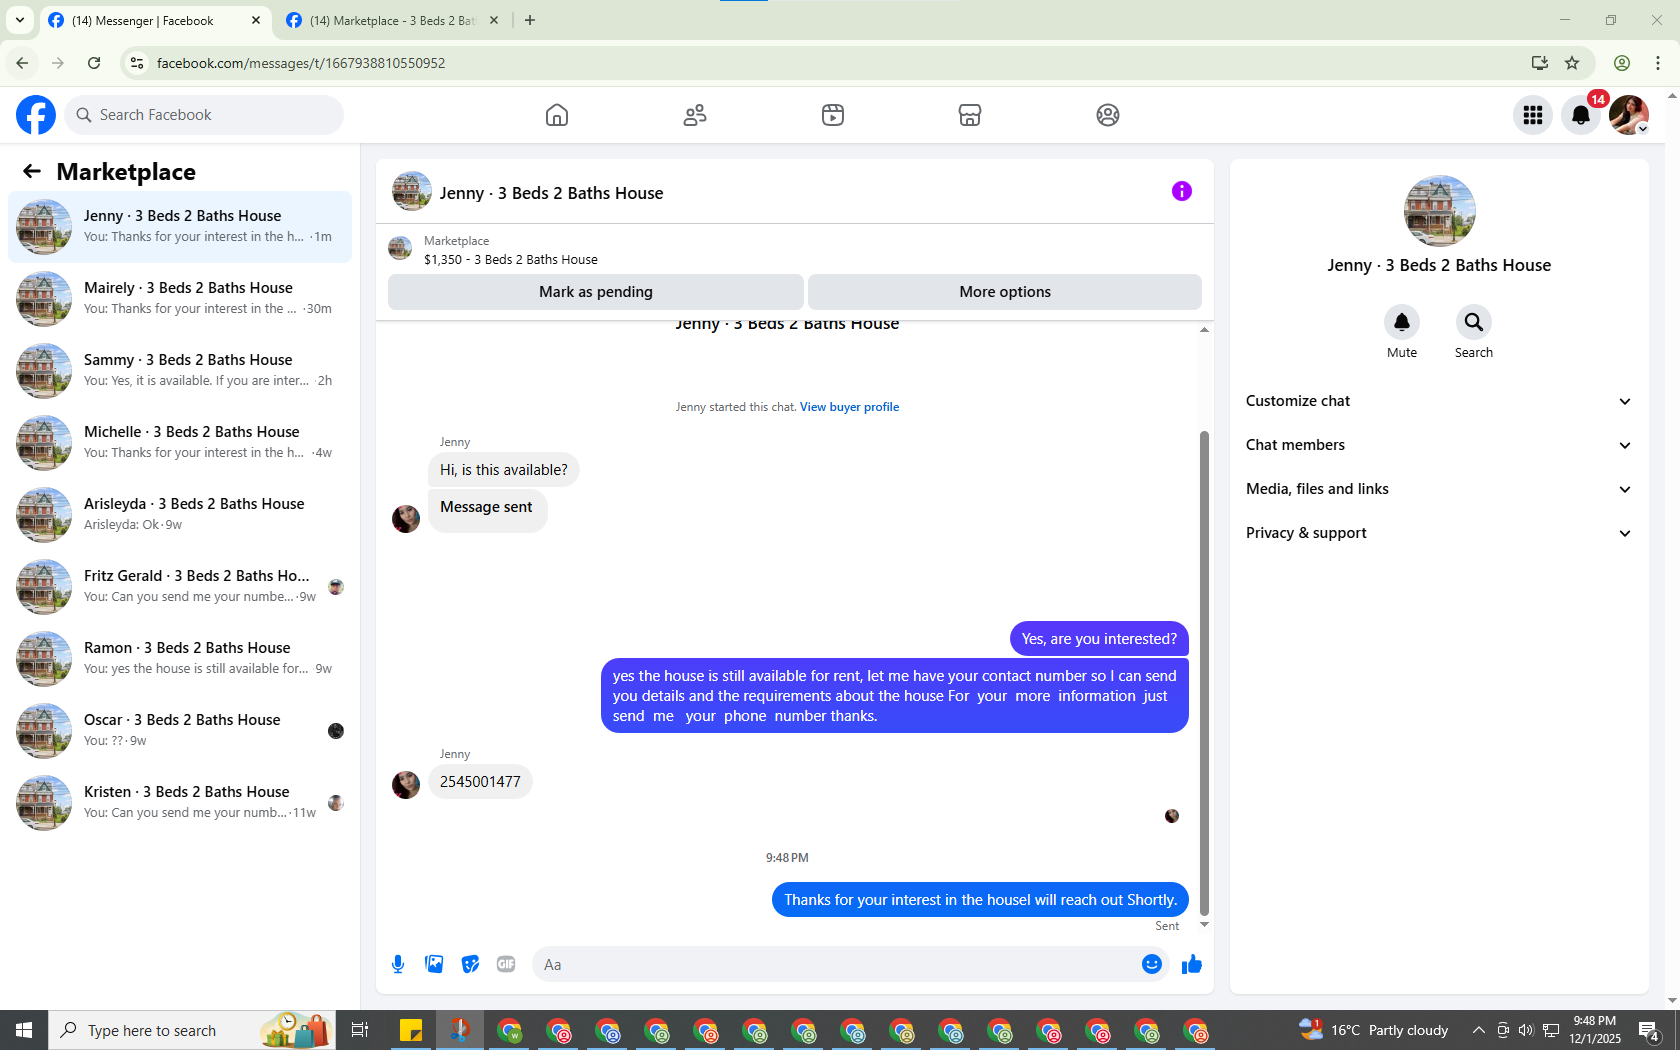
Task: Choose a sticker to send
Action: 470,964
